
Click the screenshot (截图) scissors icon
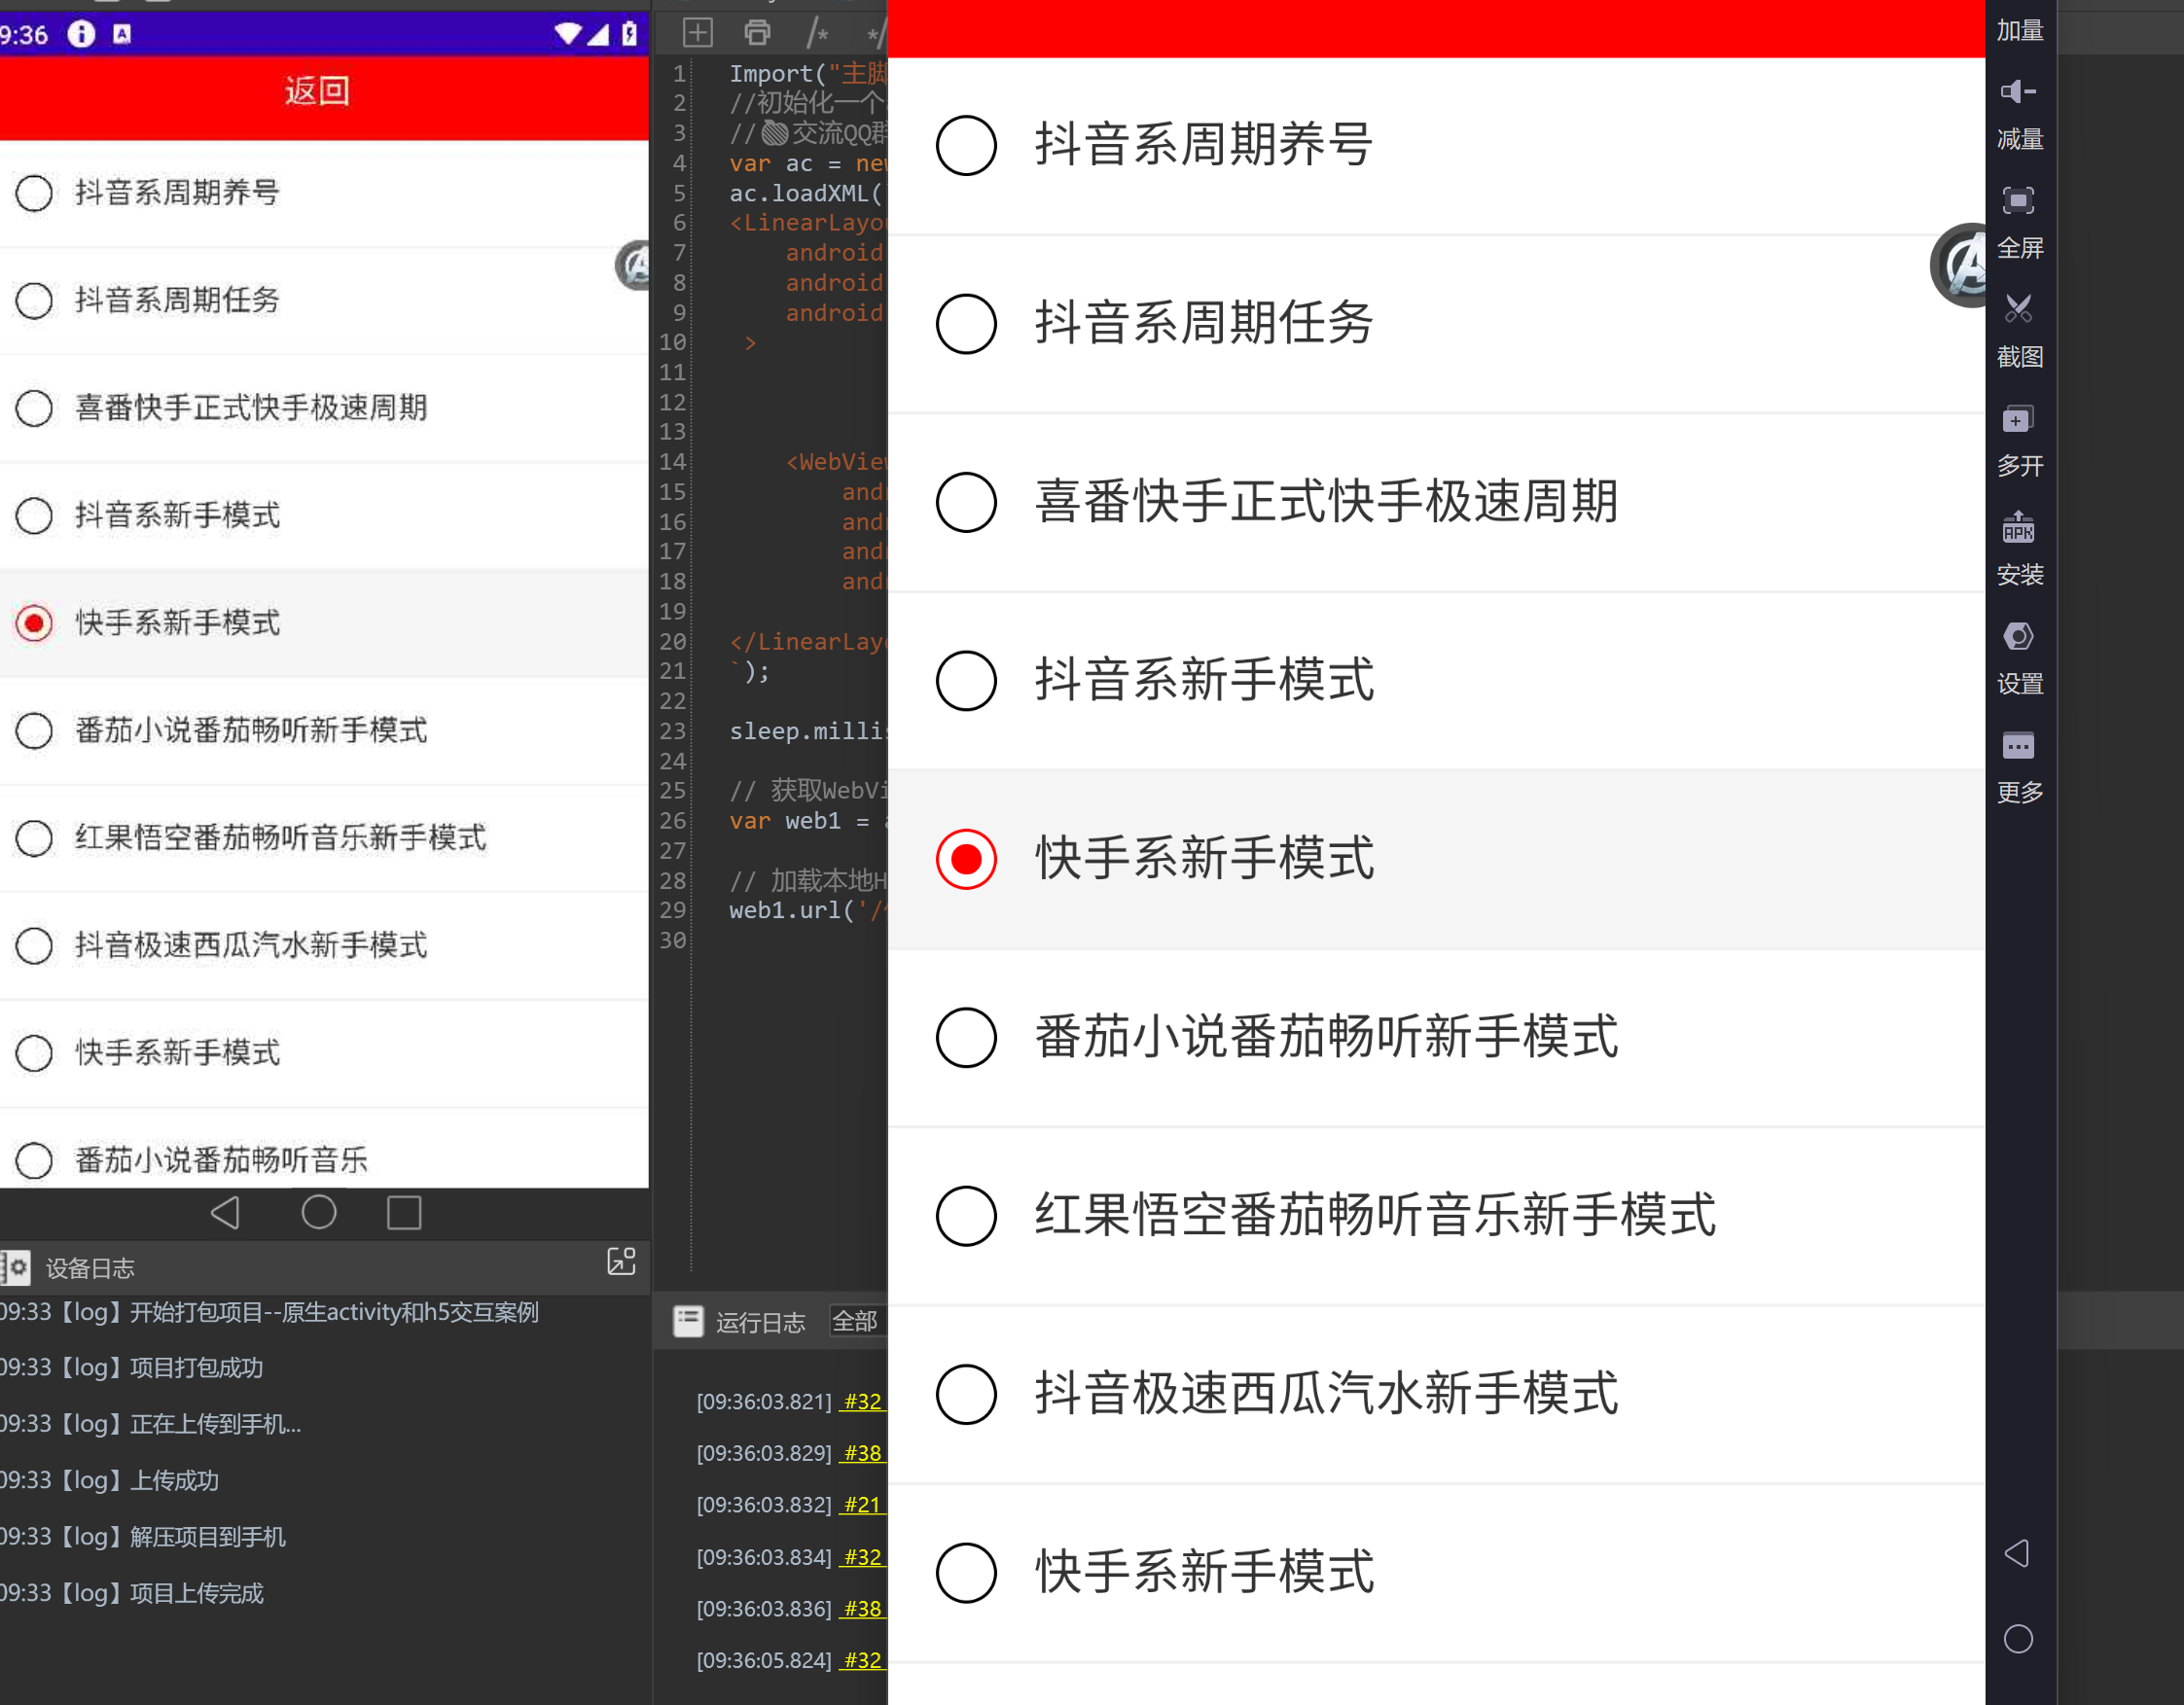click(x=2017, y=309)
